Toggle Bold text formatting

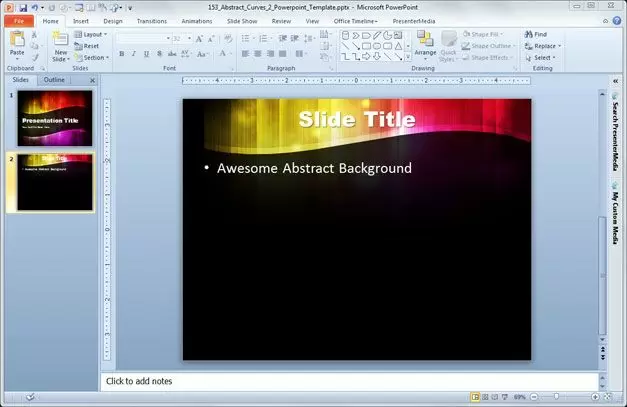(x=121, y=54)
